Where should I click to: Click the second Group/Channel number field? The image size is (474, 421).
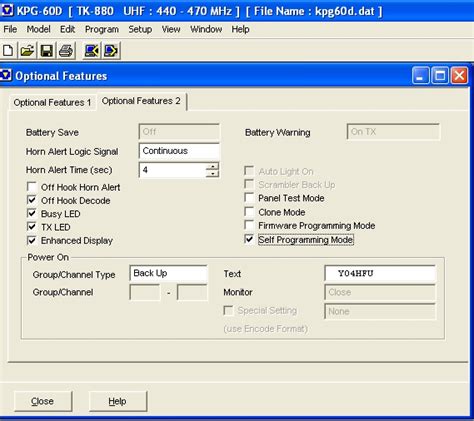[192, 292]
